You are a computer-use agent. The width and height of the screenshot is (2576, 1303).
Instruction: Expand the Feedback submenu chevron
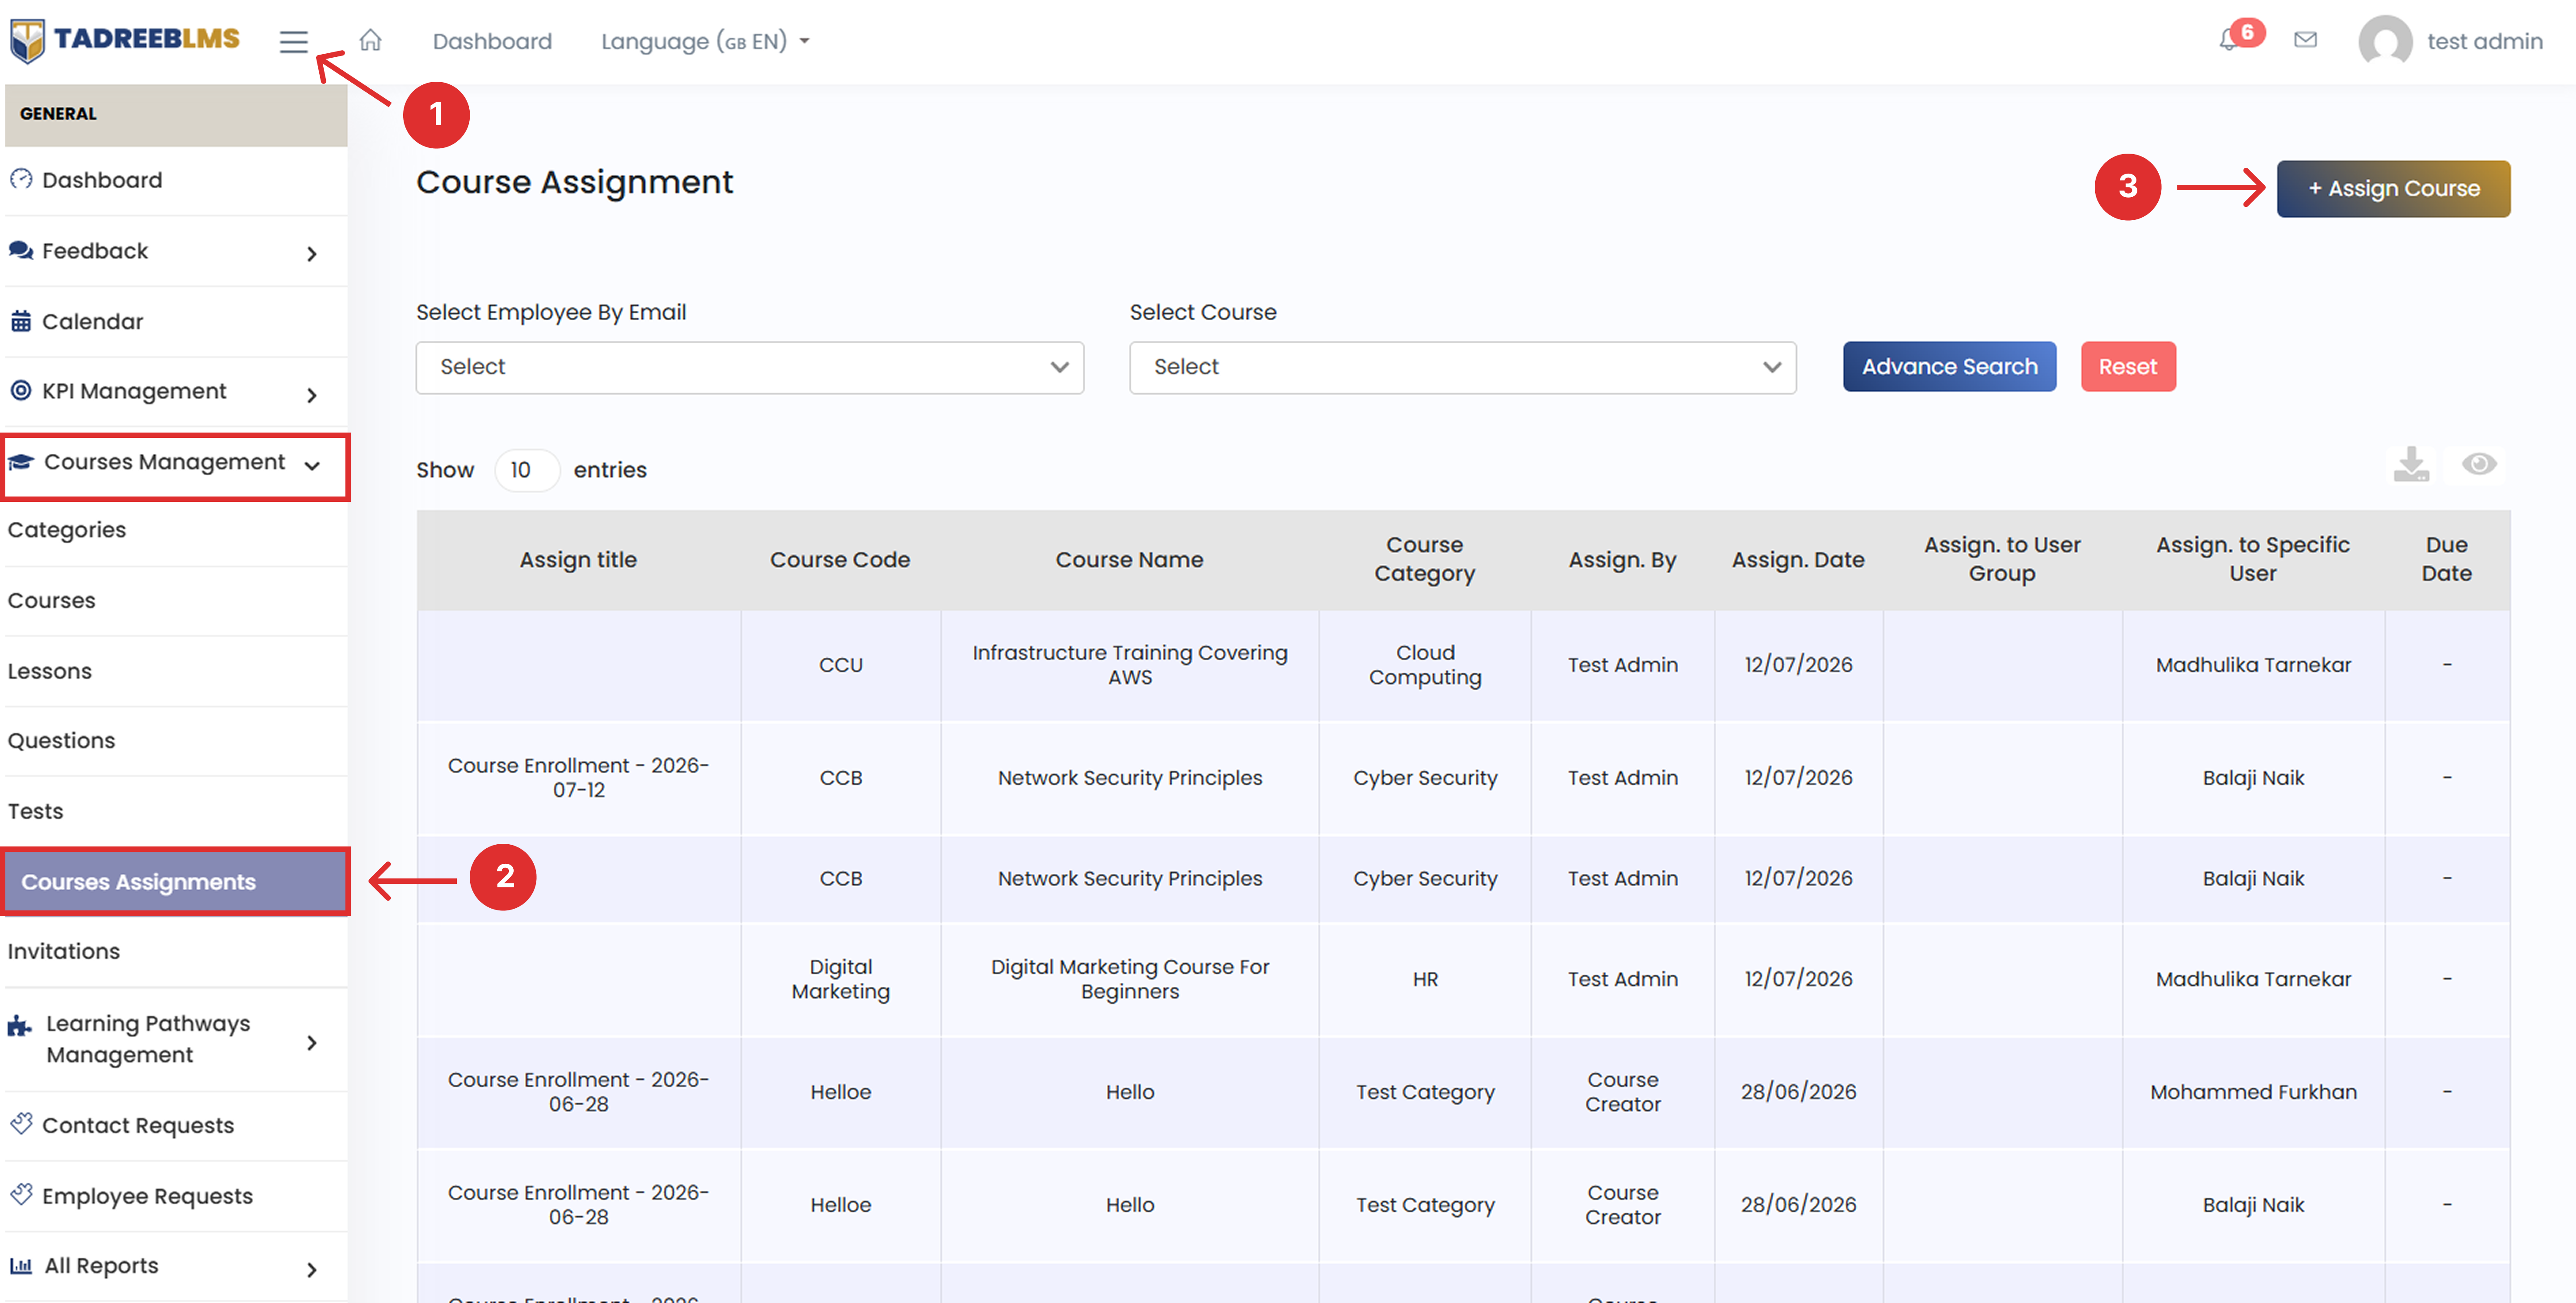click(x=312, y=253)
